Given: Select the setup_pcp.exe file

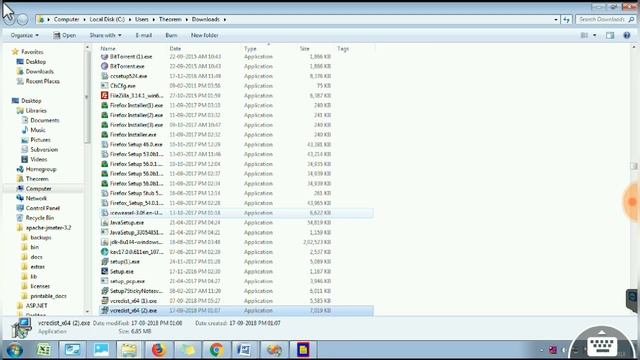Looking at the screenshot, I should 127,281.
